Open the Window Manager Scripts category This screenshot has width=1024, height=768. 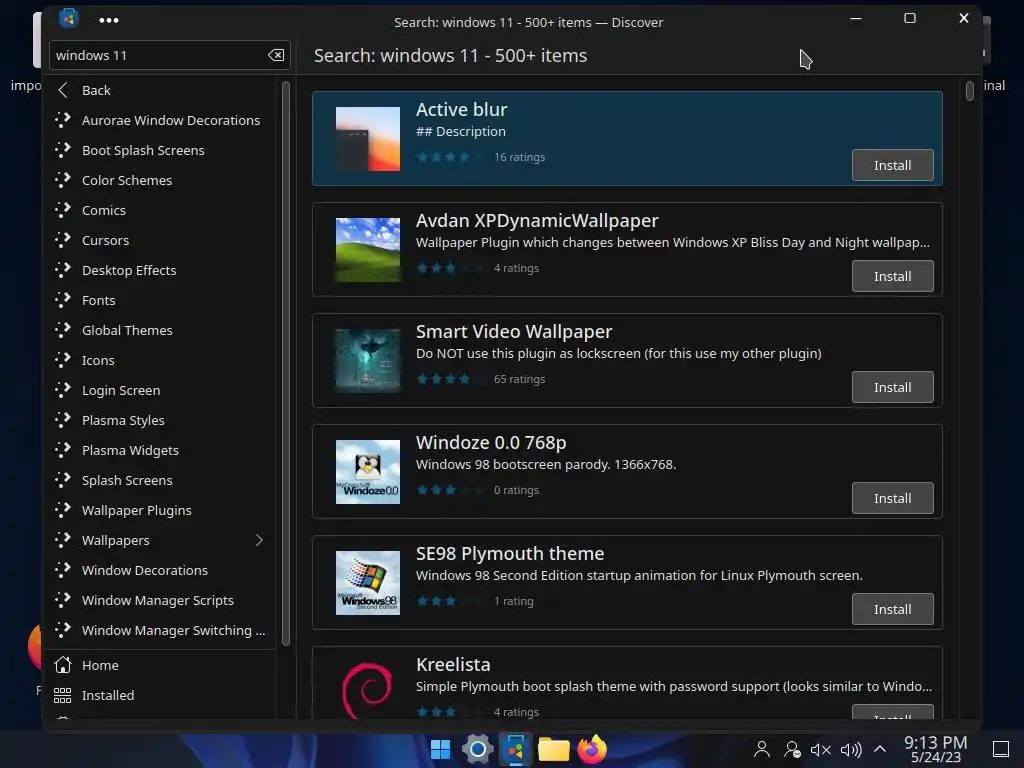161,601
